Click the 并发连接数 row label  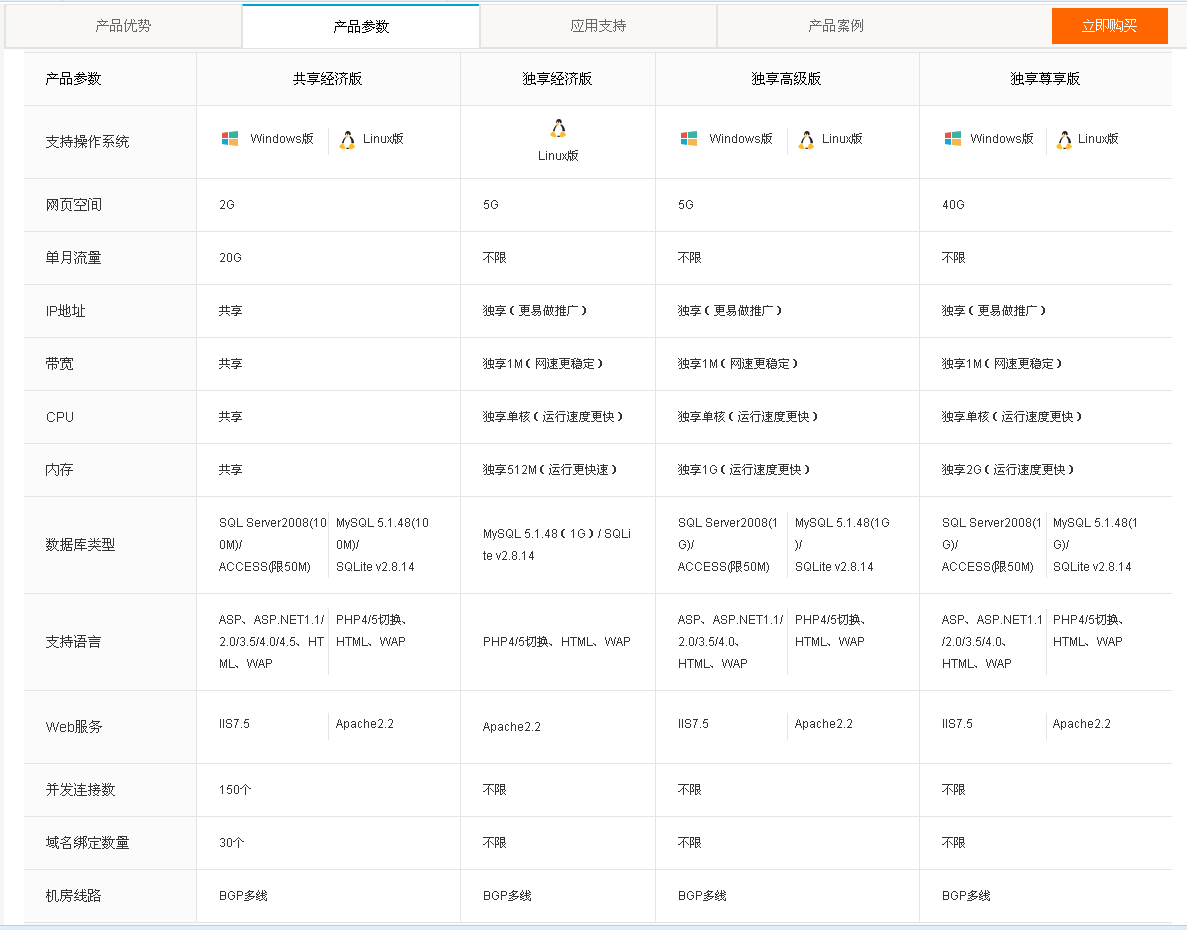80,789
